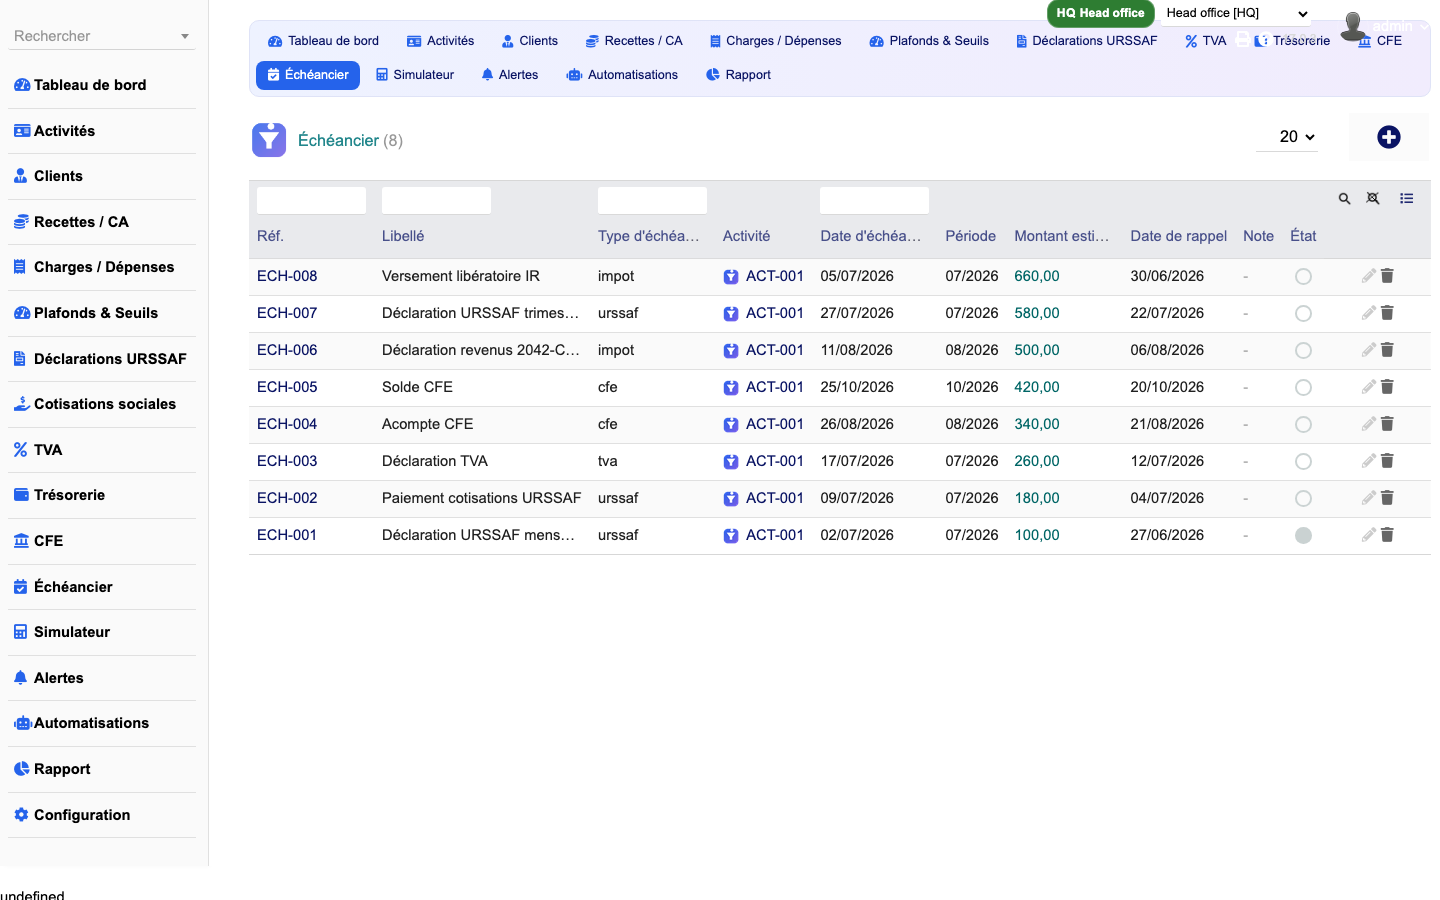
Task: Sort by the Date de rappel column header
Action: click(x=1178, y=236)
